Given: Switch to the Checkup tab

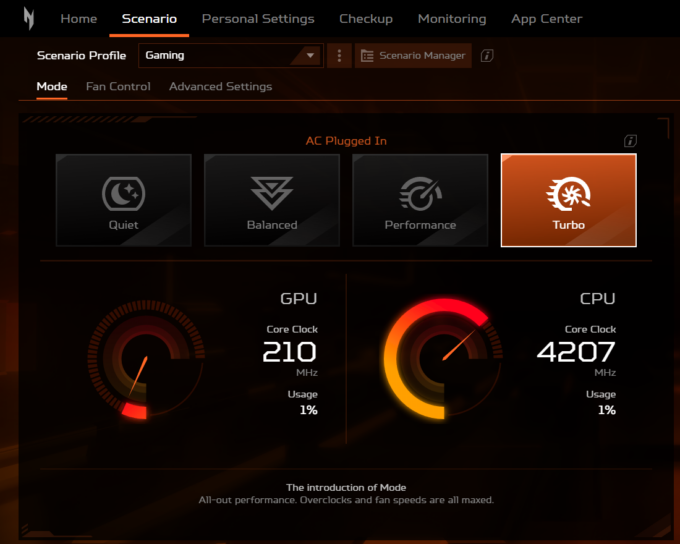Looking at the screenshot, I should 366,19.
